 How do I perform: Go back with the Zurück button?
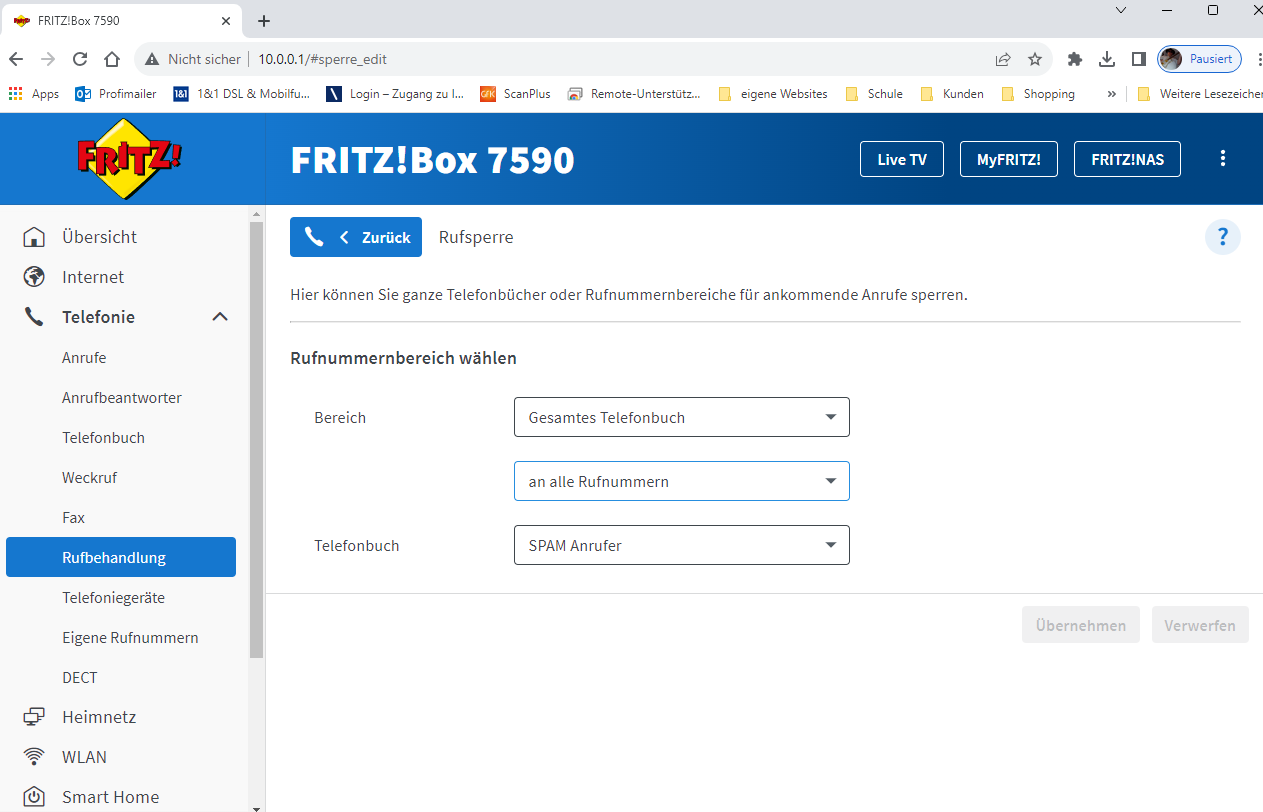(x=356, y=237)
